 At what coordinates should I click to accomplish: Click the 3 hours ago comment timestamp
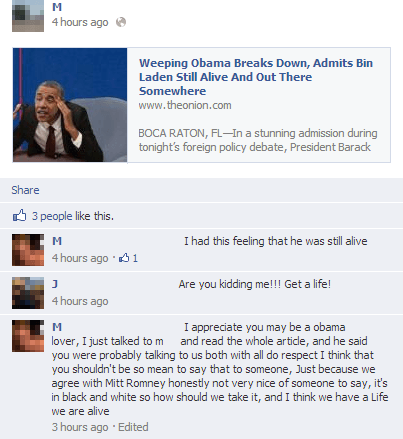pos(80,427)
